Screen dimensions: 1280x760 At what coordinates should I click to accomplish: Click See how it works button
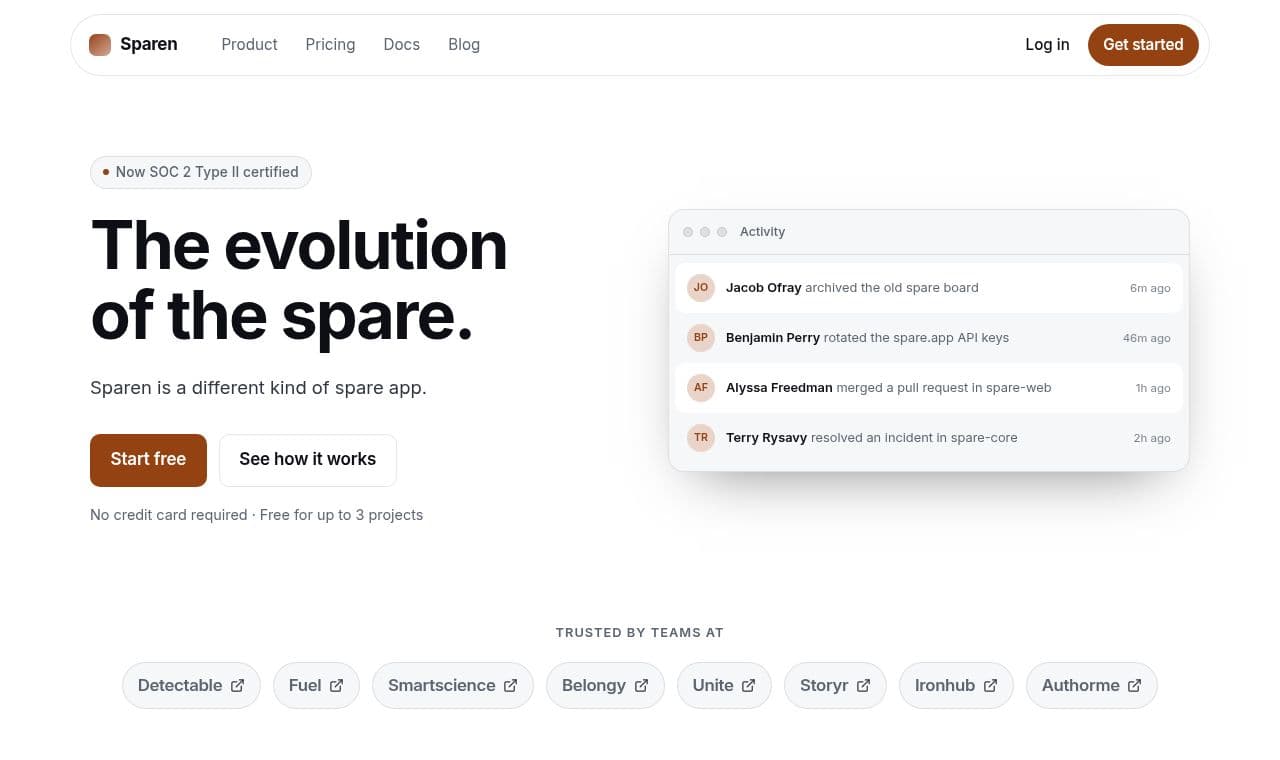coord(308,460)
